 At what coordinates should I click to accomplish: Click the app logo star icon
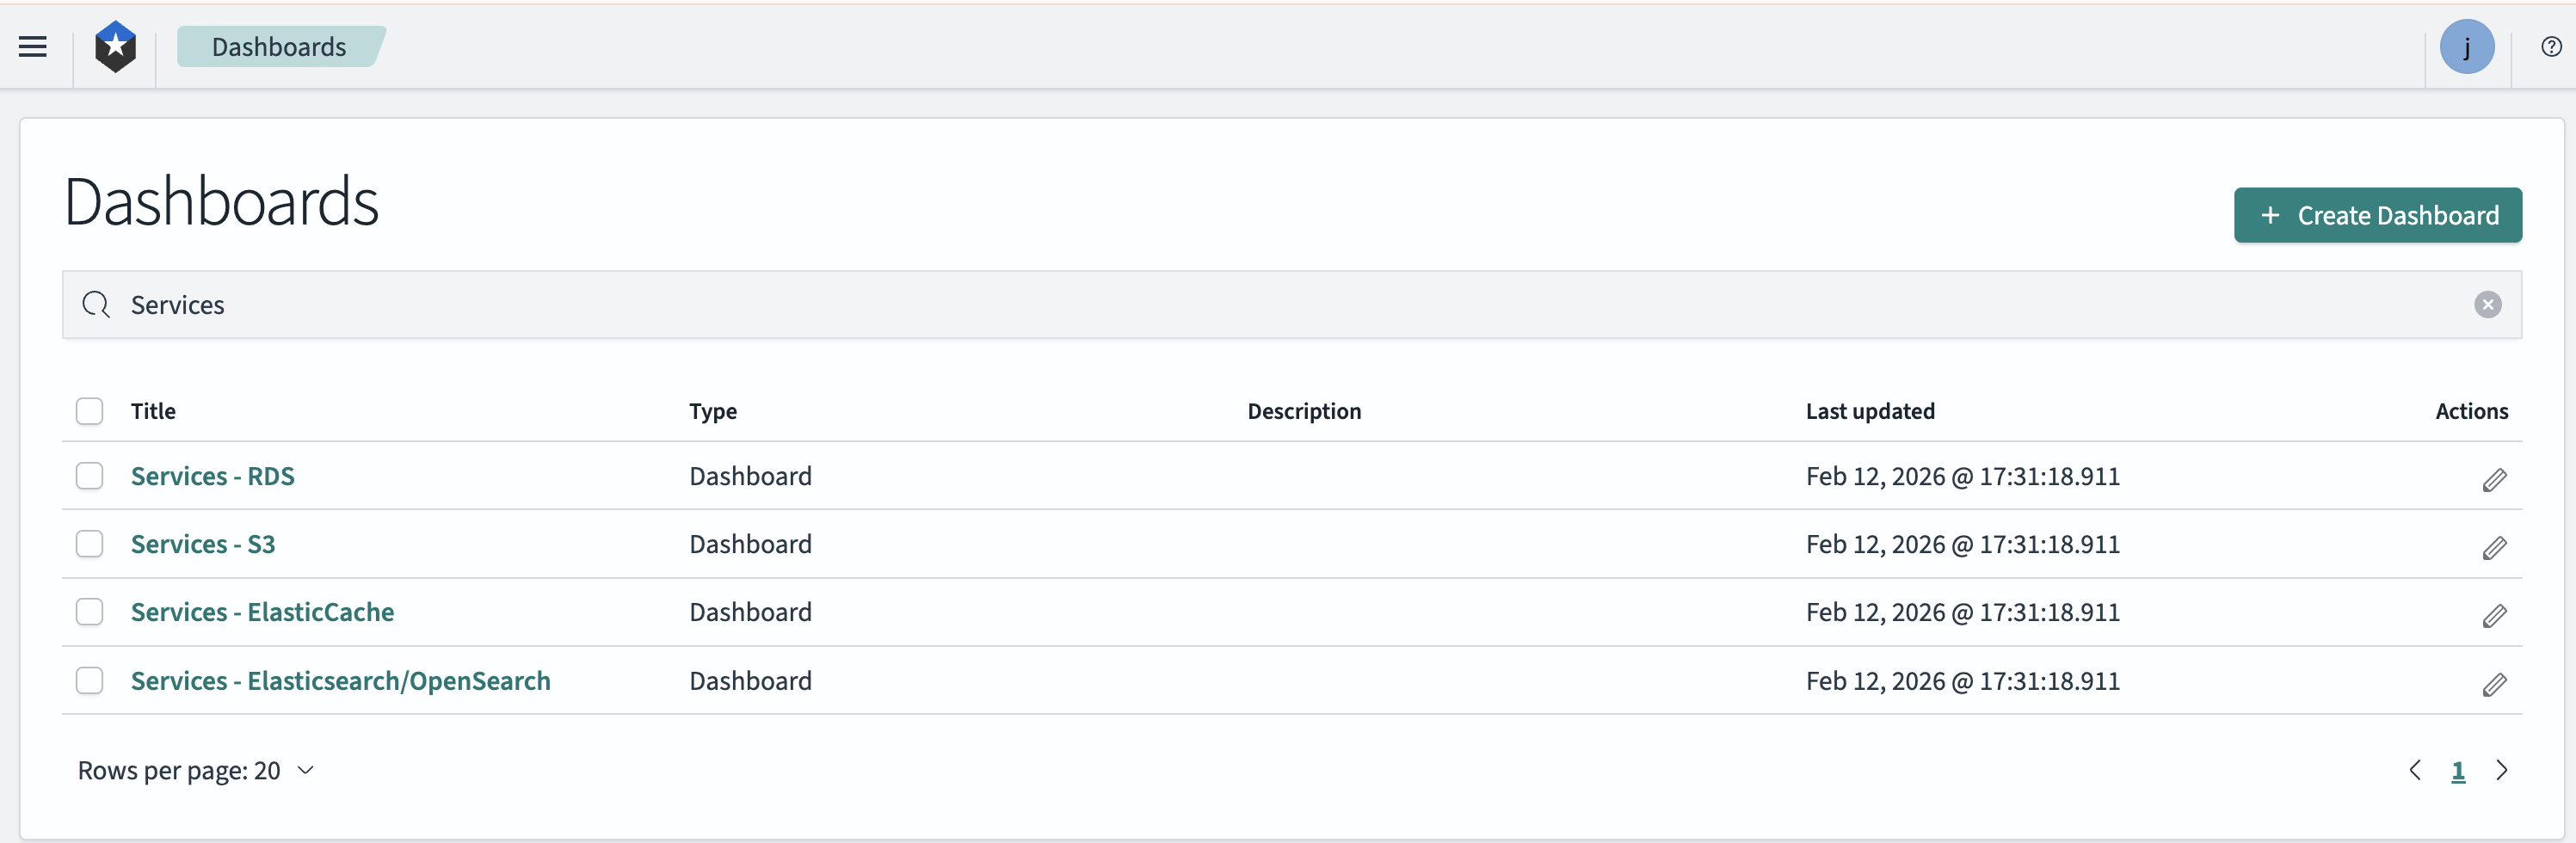[115, 45]
